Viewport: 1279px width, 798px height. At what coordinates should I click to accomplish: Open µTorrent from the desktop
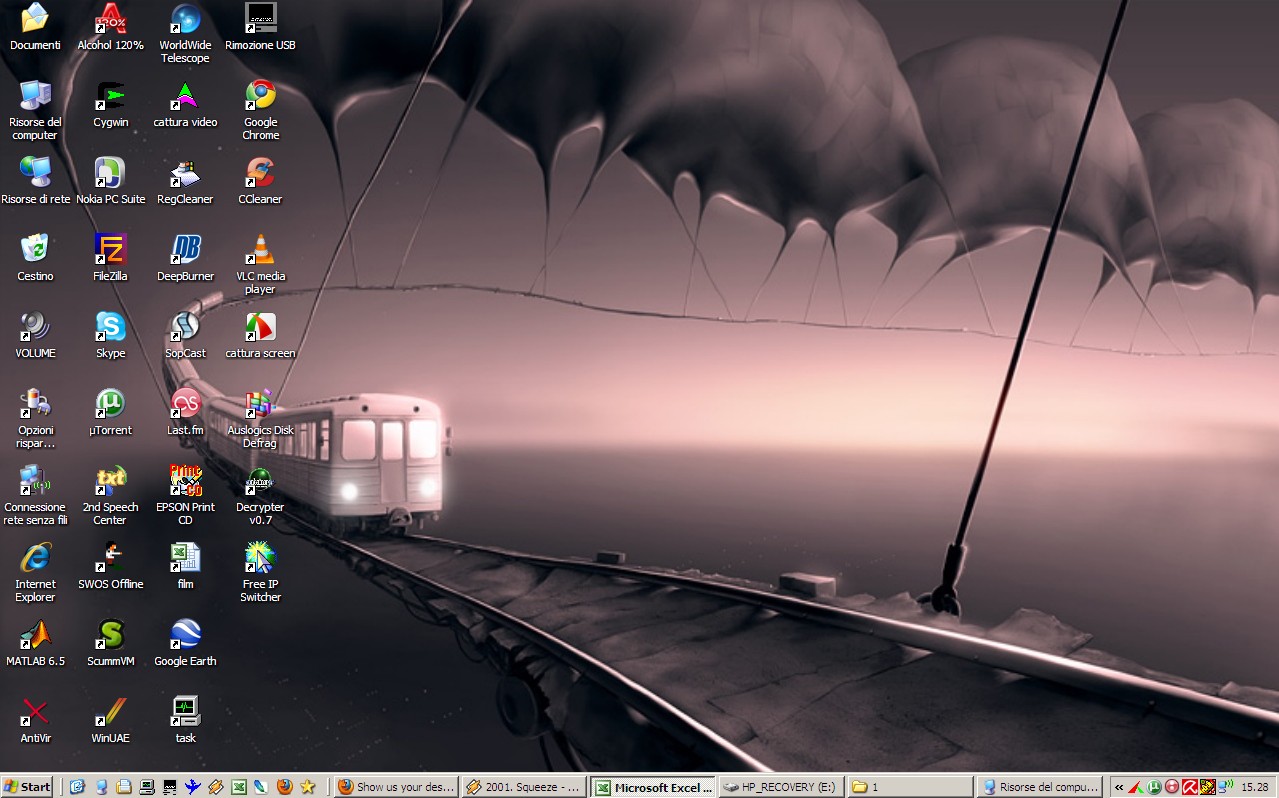[110, 404]
